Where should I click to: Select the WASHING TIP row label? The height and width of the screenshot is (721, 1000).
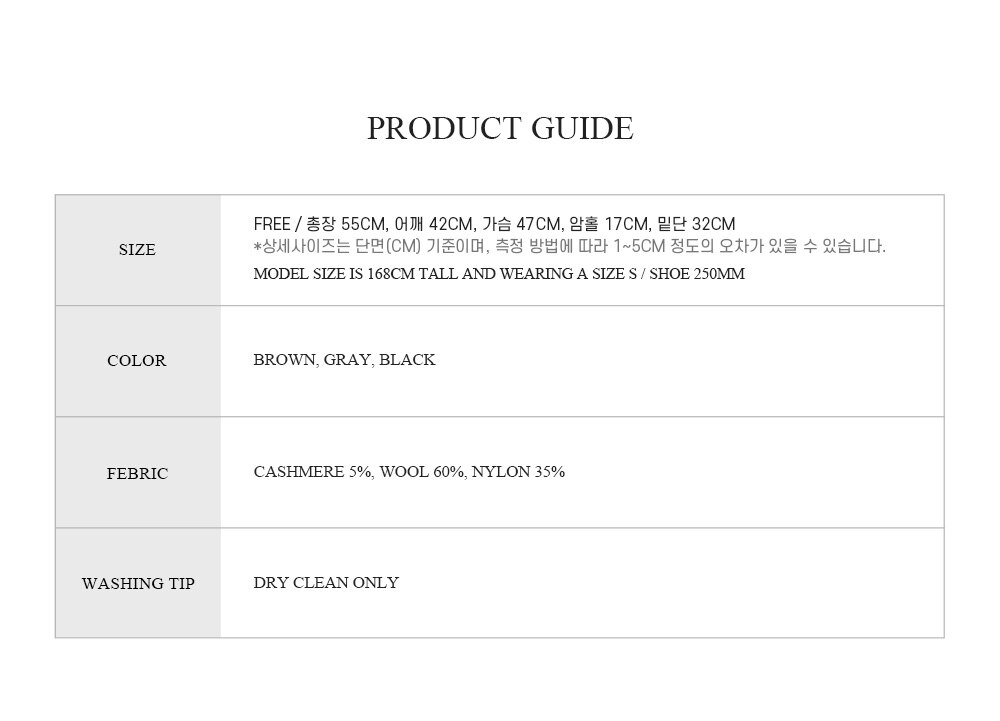point(138,583)
